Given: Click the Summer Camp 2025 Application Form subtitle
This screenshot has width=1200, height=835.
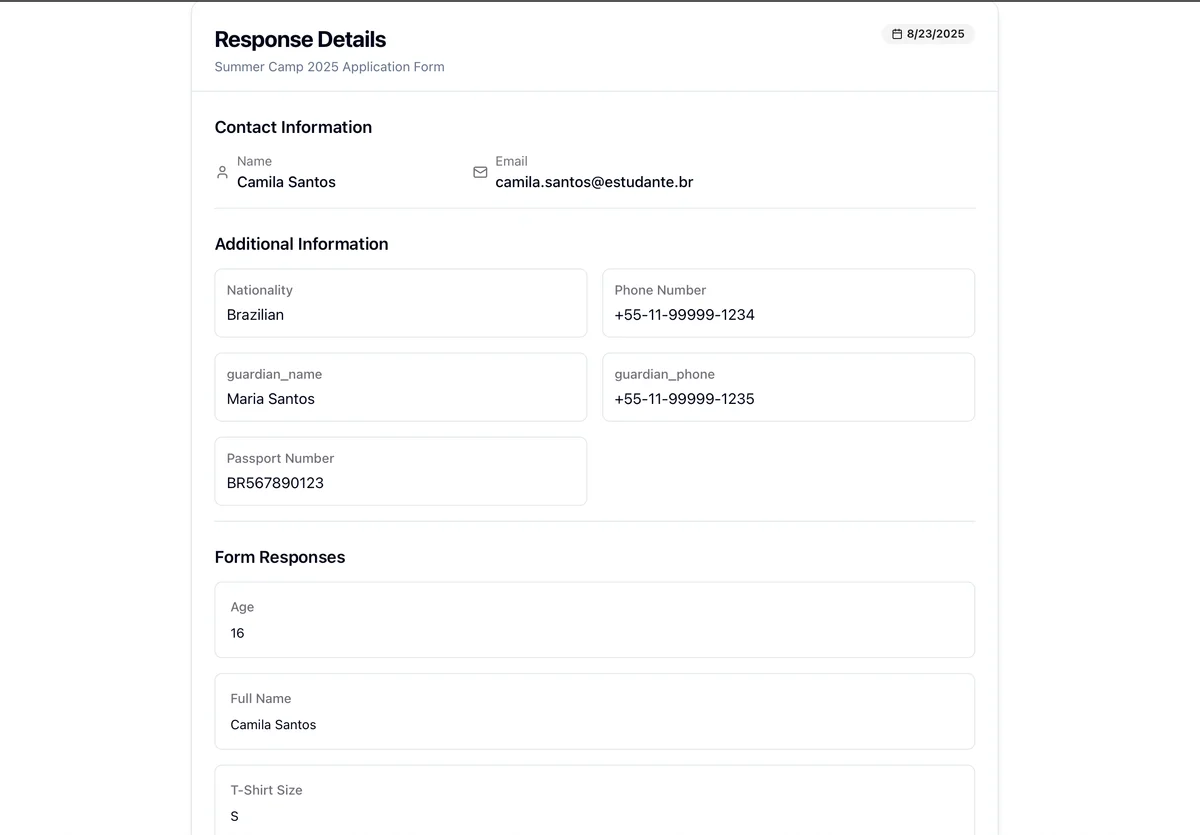Looking at the screenshot, I should click(x=329, y=67).
